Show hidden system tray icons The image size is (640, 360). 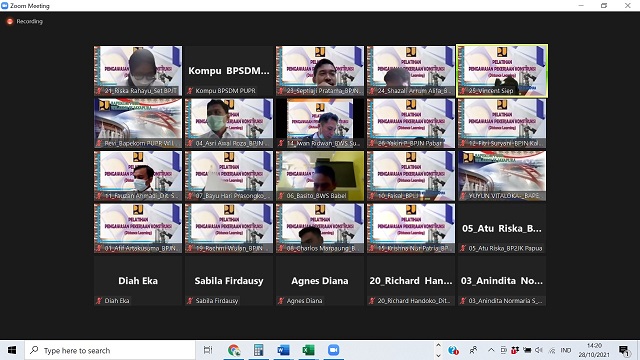pyautogui.click(x=491, y=350)
